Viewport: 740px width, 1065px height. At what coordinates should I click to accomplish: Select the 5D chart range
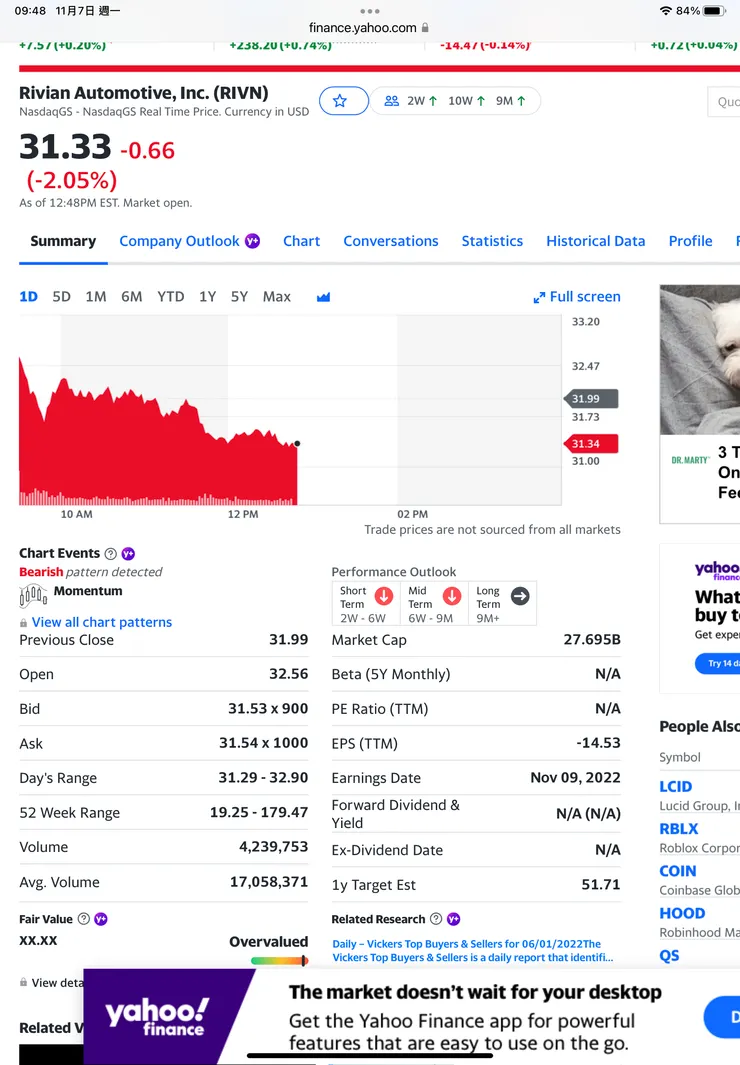point(61,297)
